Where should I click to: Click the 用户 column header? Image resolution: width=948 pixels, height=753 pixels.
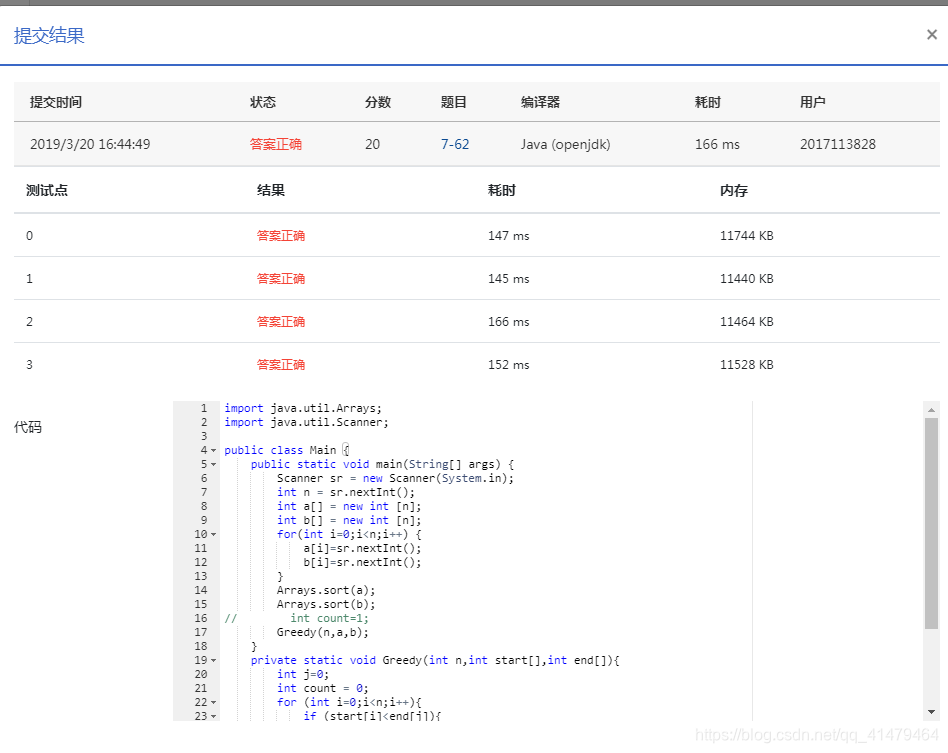[x=813, y=102]
